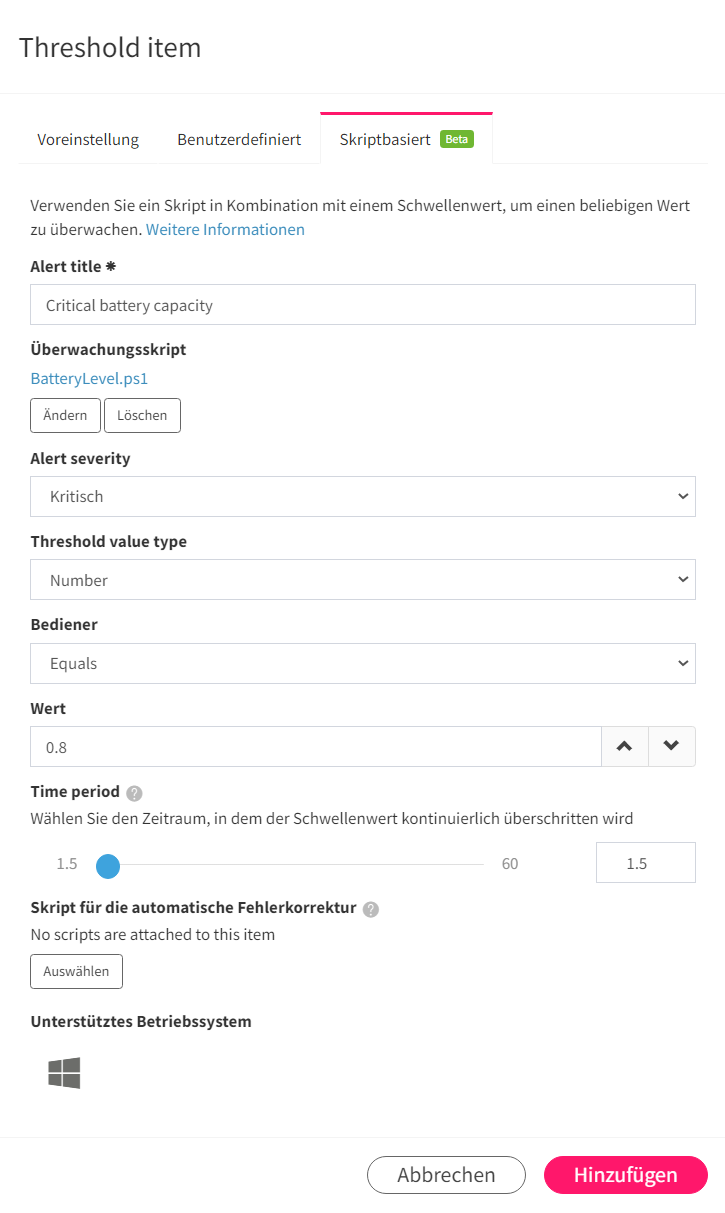The width and height of the screenshot is (725, 1213).
Task: Decrease Wert using the down arrow
Action: pos(672,746)
